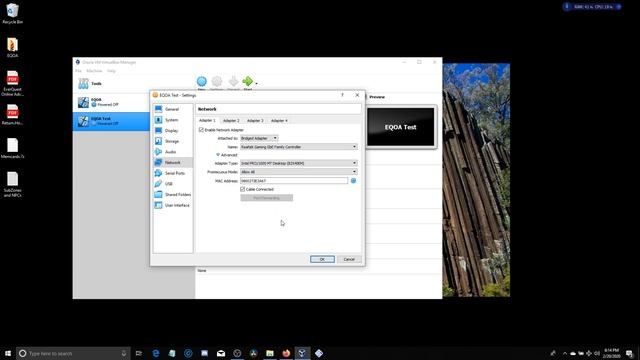Select the SubZones and NPCs desktop file
Viewport: 640px width, 360px height.
(12, 184)
